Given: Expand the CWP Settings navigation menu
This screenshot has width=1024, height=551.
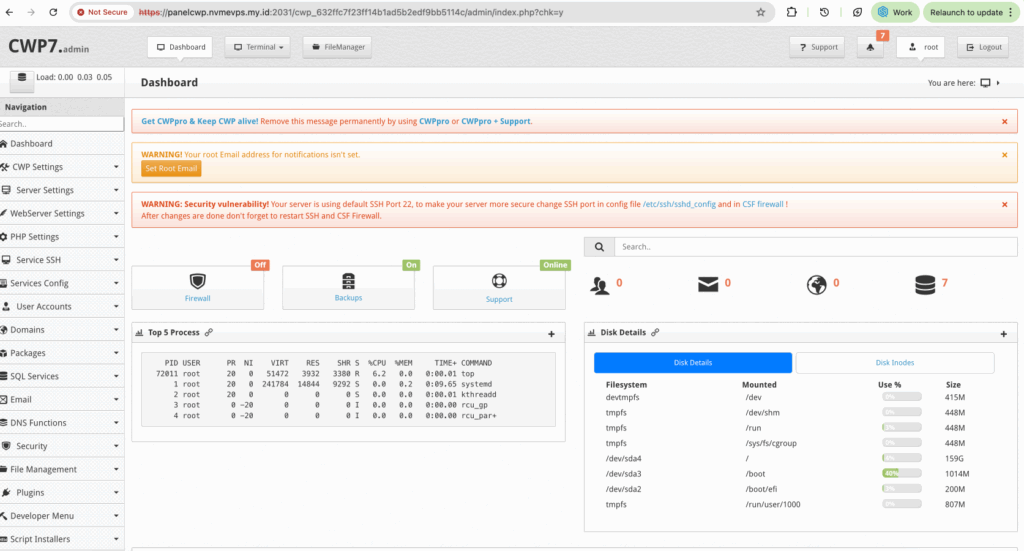Looking at the screenshot, I should tap(62, 167).
